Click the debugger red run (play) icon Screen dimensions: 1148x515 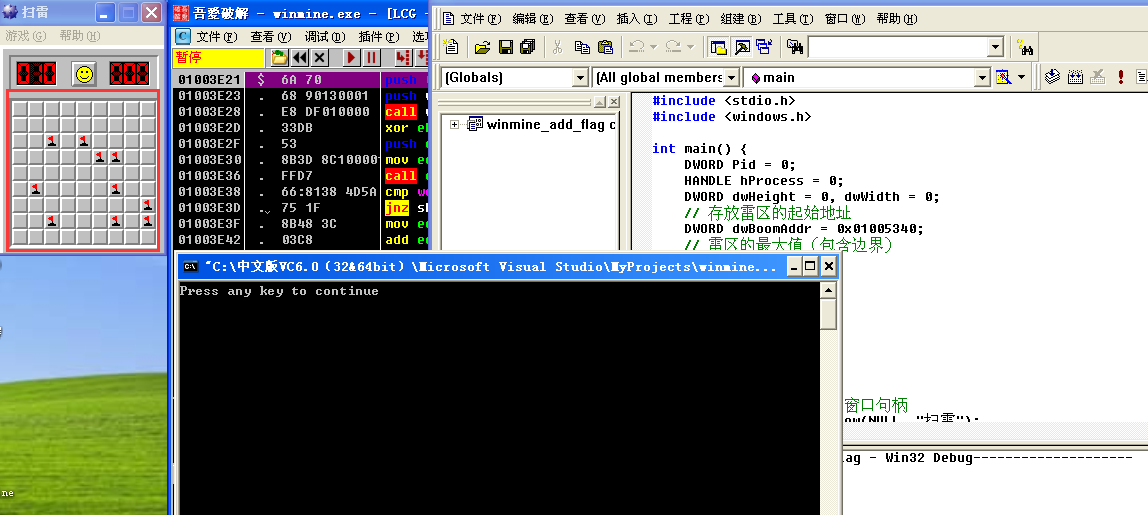click(x=351, y=57)
